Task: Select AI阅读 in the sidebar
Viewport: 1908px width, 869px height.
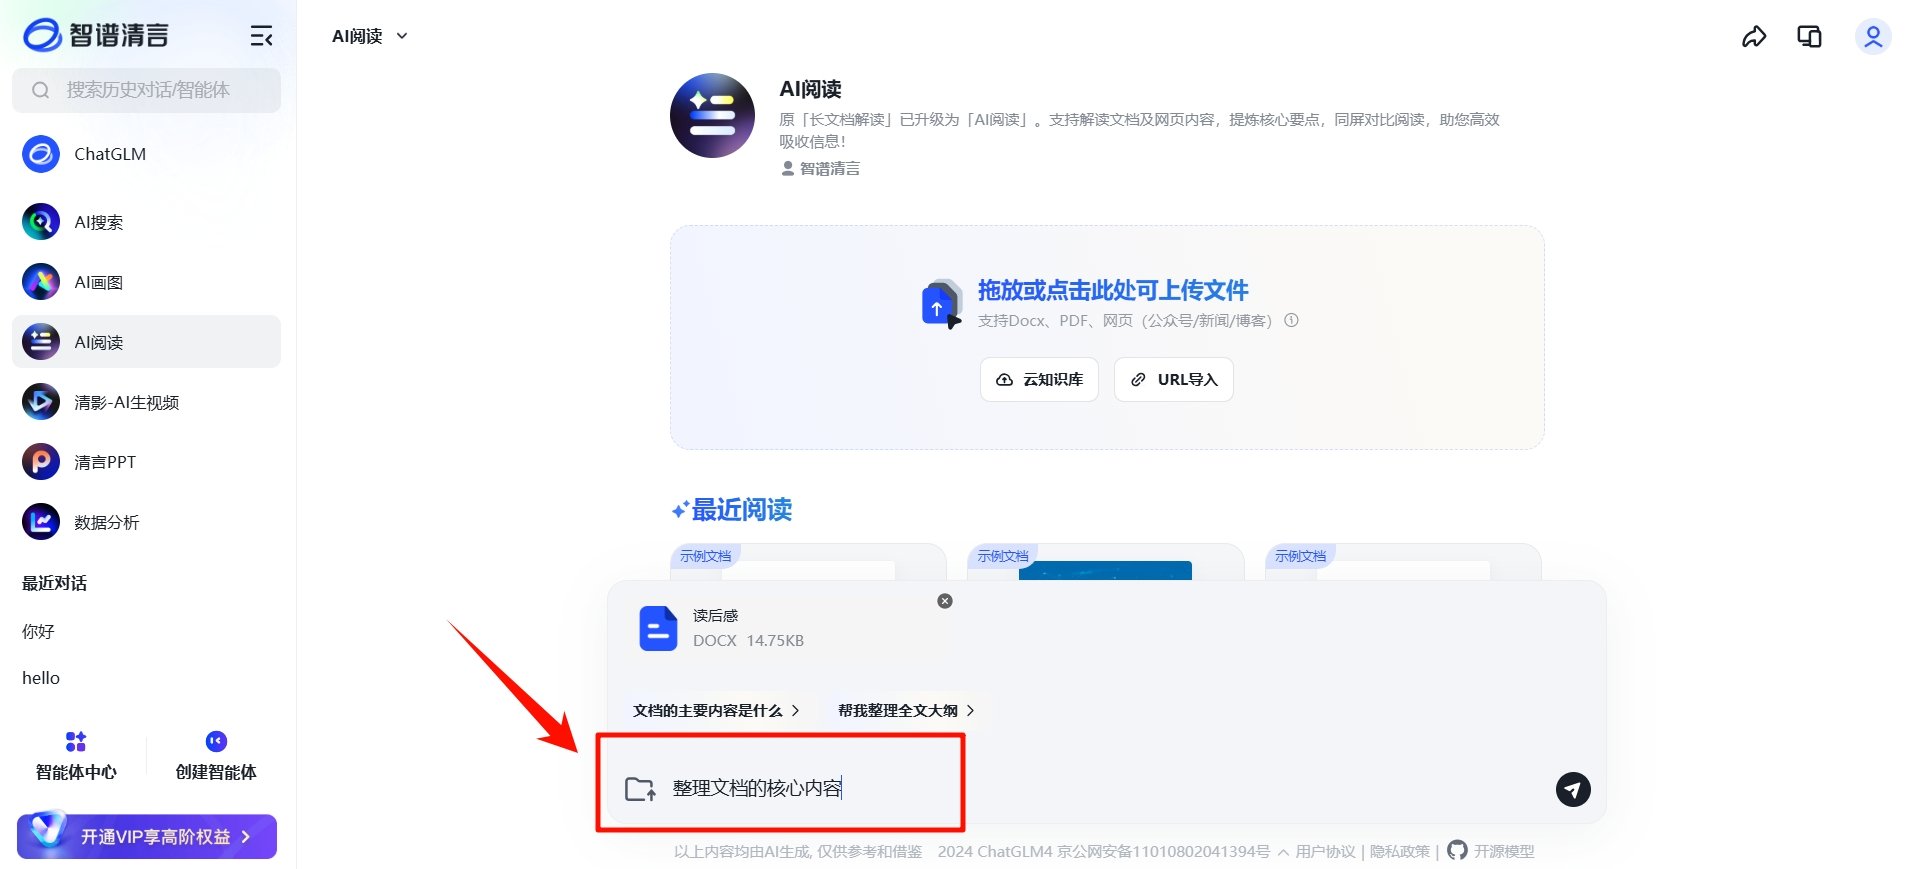Action: pos(146,342)
